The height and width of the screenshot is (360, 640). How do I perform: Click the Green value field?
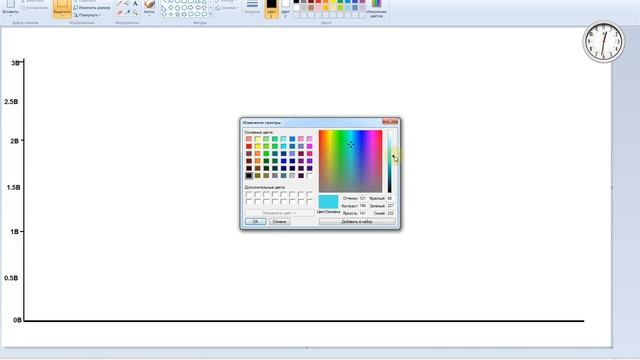click(x=391, y=206)
